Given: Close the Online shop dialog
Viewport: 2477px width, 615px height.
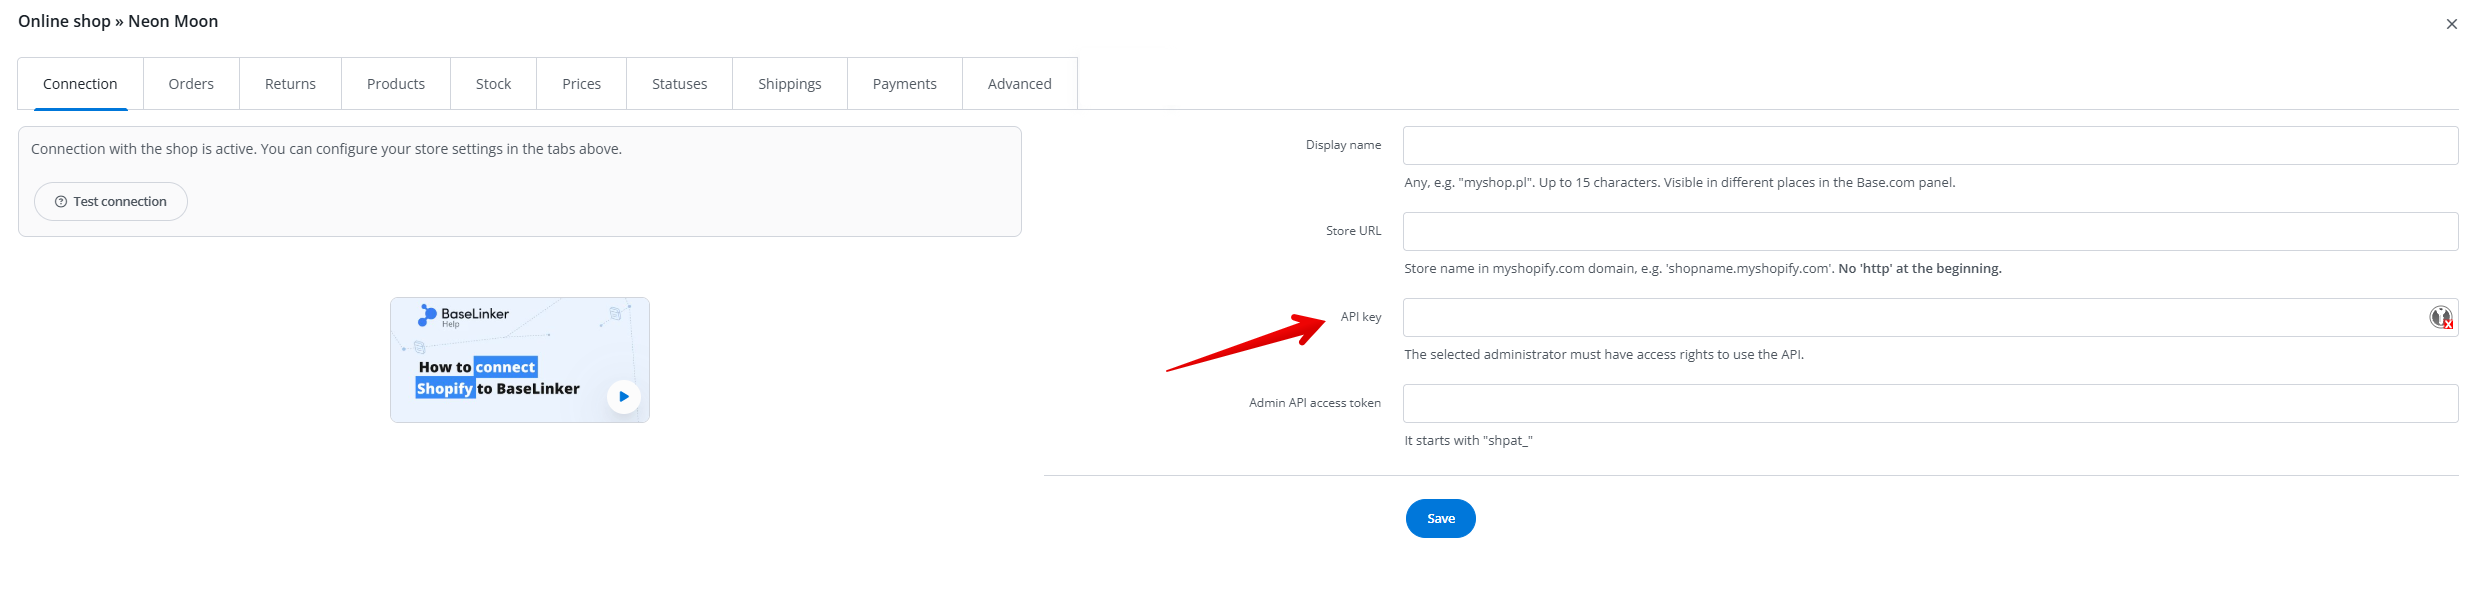Looking at the screenshot, I should [2451, 24].
